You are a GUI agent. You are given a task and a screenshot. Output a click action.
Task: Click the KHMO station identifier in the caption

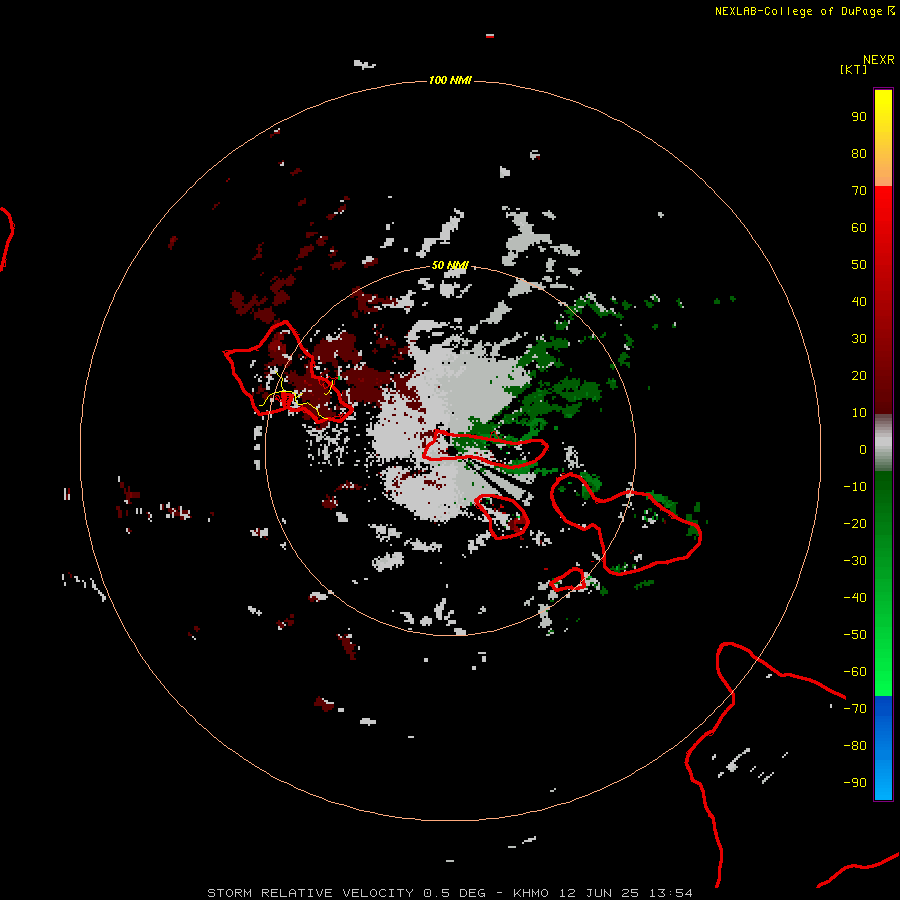(532, 893)
